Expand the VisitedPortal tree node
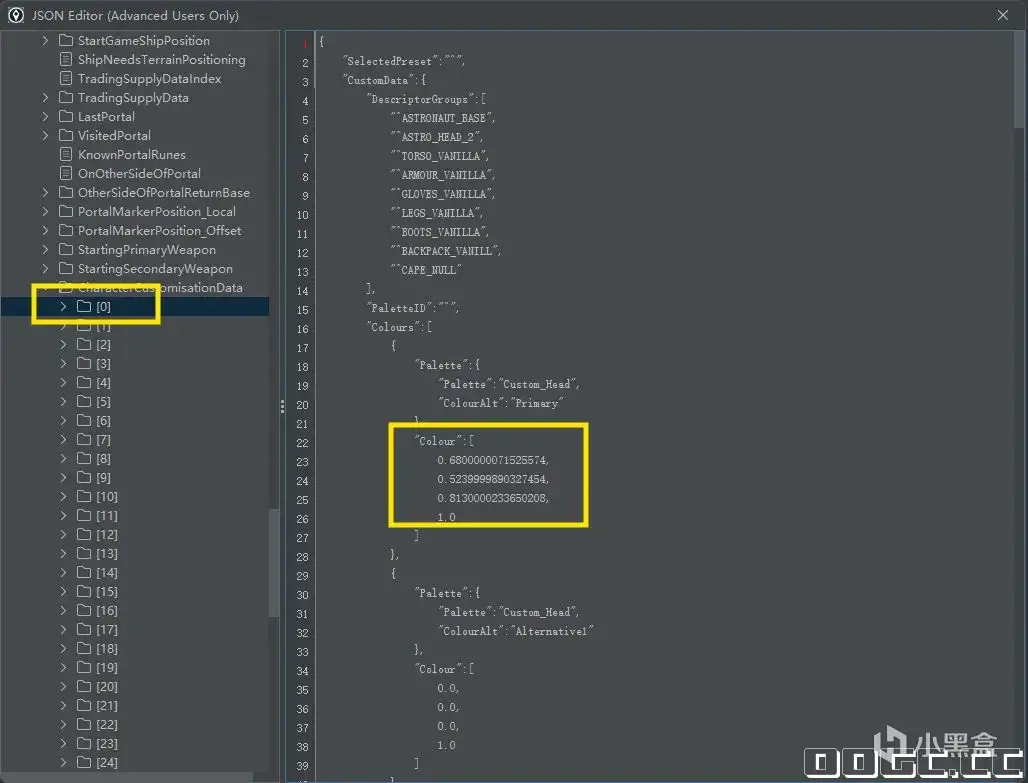 pos(45,136)
